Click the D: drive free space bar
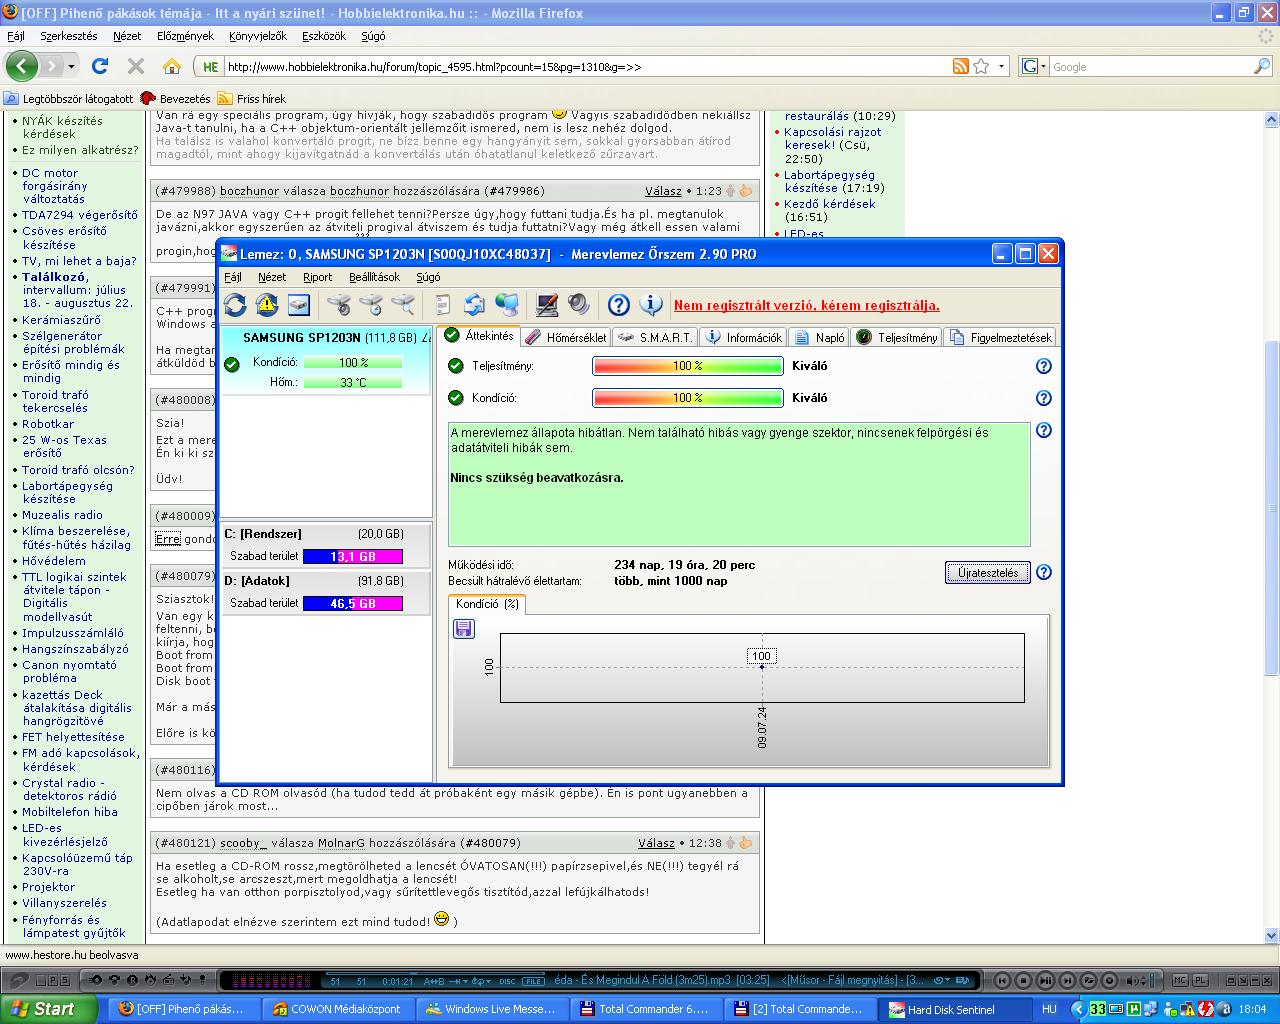The image size is (1280, 1024). (353, 603)
